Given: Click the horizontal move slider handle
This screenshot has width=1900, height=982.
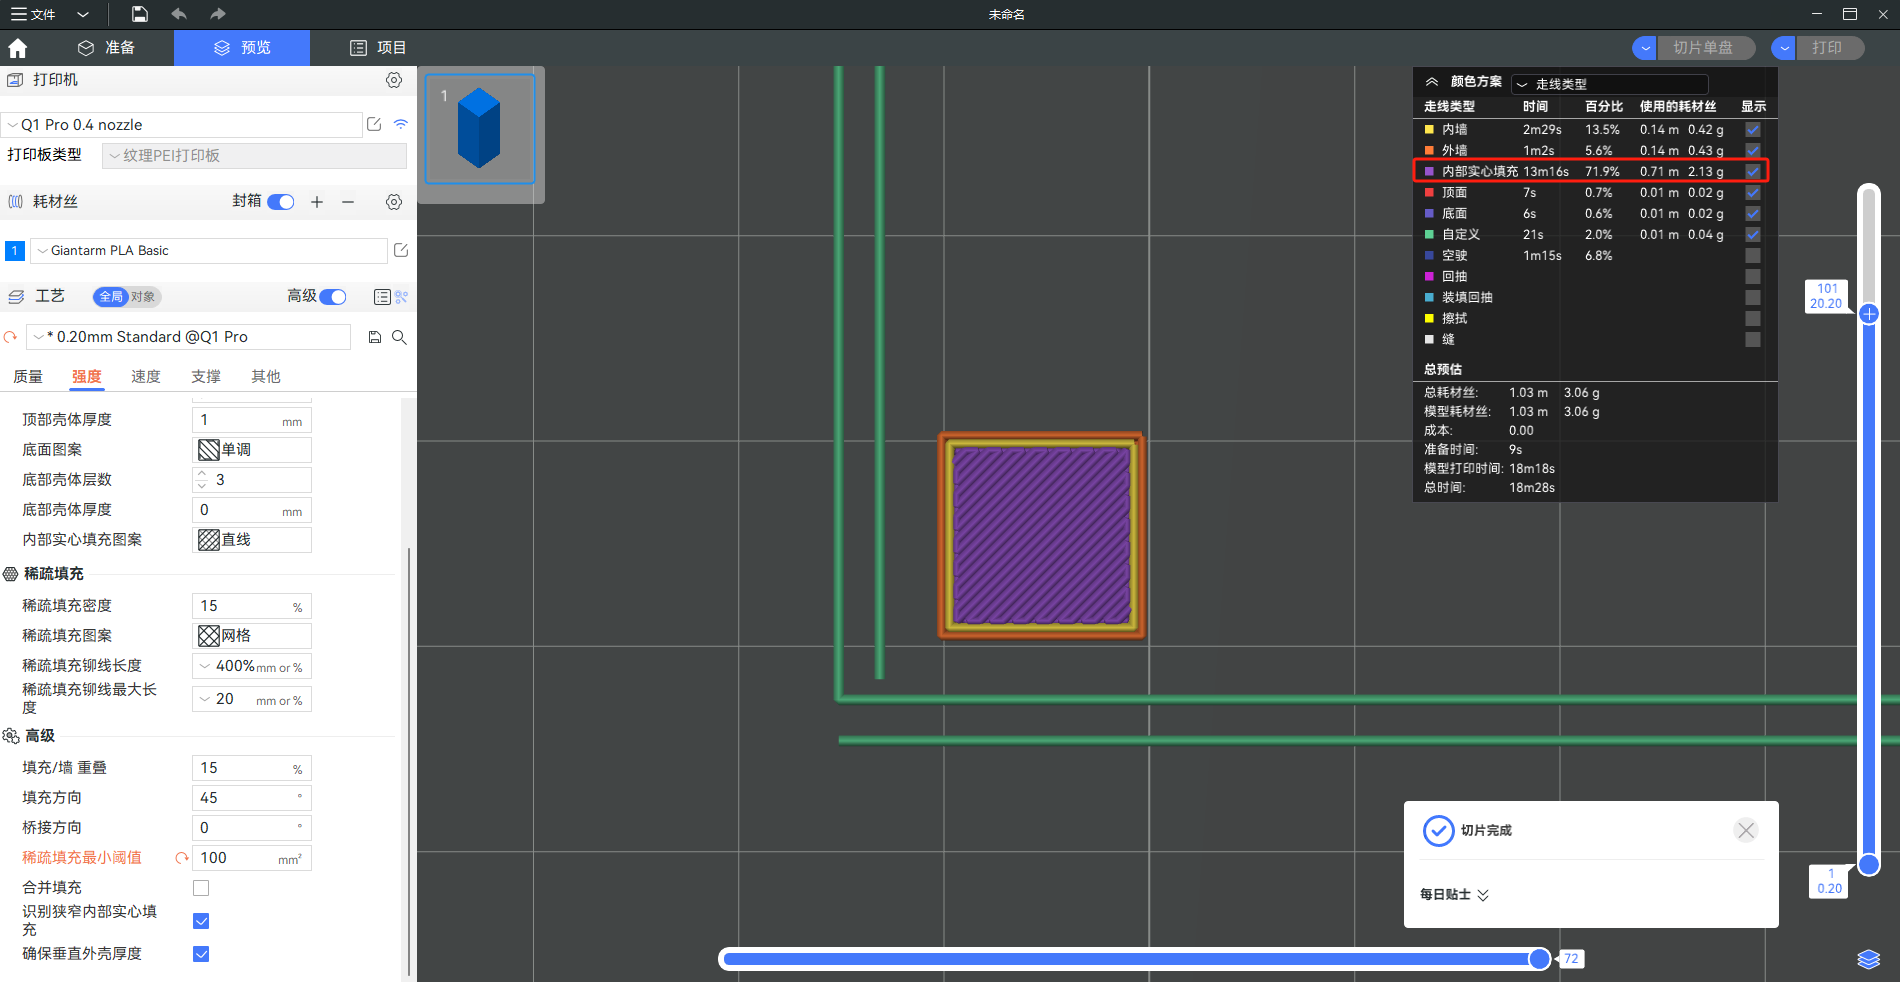Looking at the screenshot, I should tap(1539, 959).
